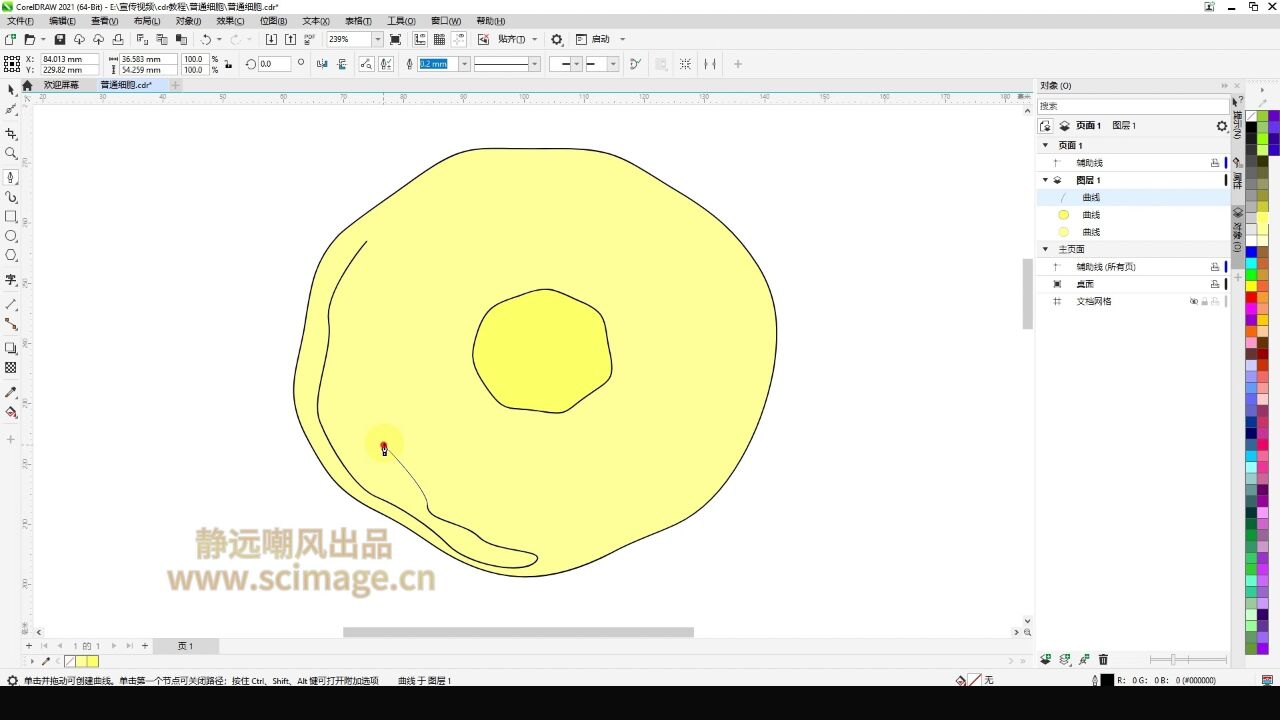Collapse the 图层 1 tree node

(1045, 180)
